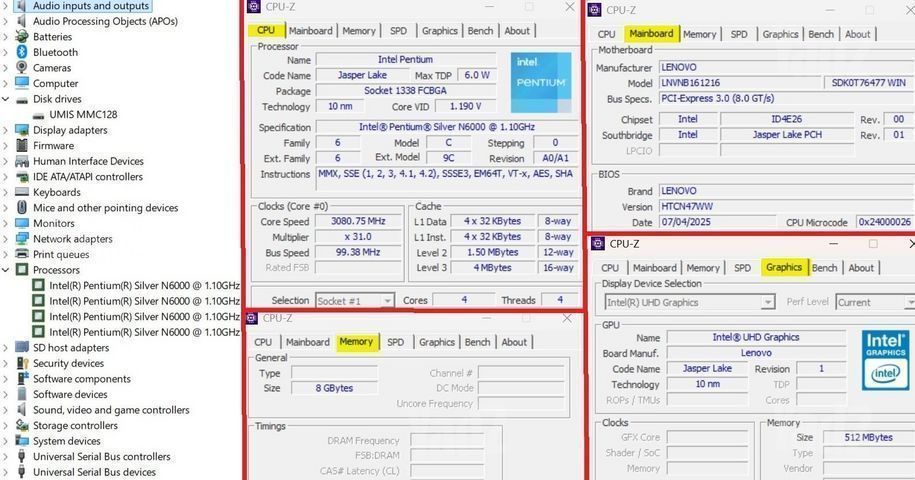This screenshot has height=480, width=915.
Task: Click the Universal Serial Bus controllers icon
Action: [22, 456]
